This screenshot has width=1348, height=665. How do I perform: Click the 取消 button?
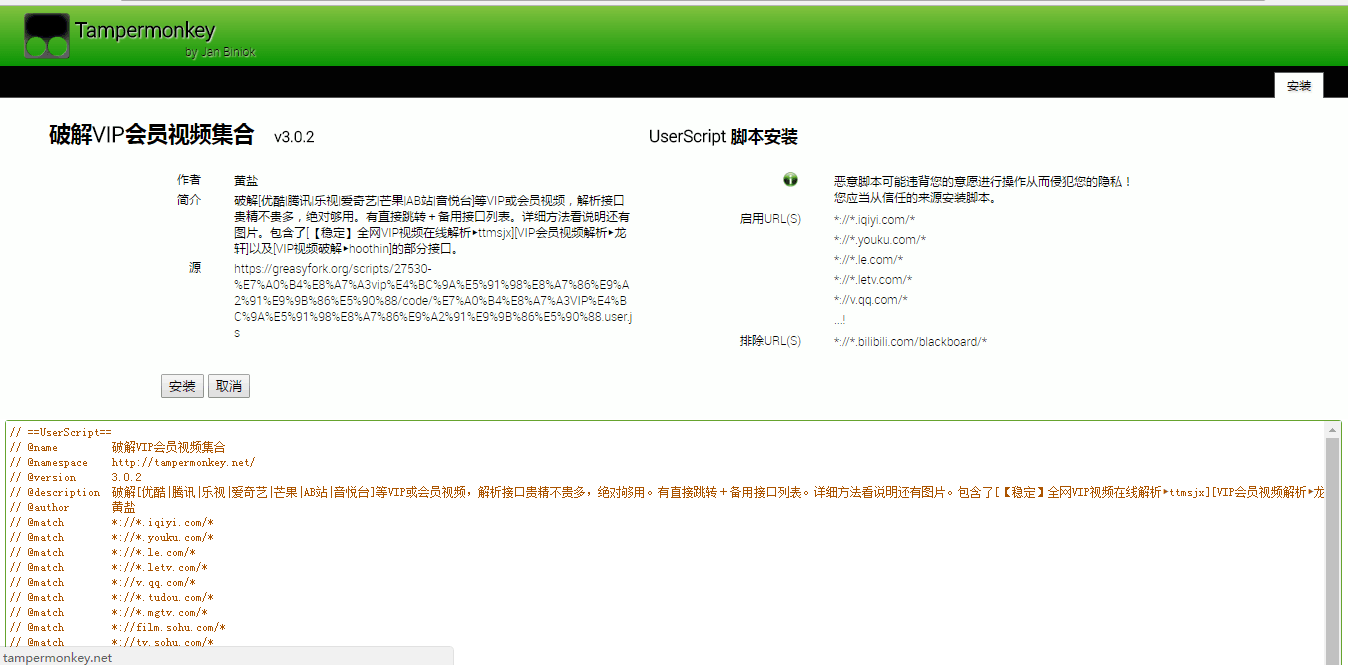(229, 386)
